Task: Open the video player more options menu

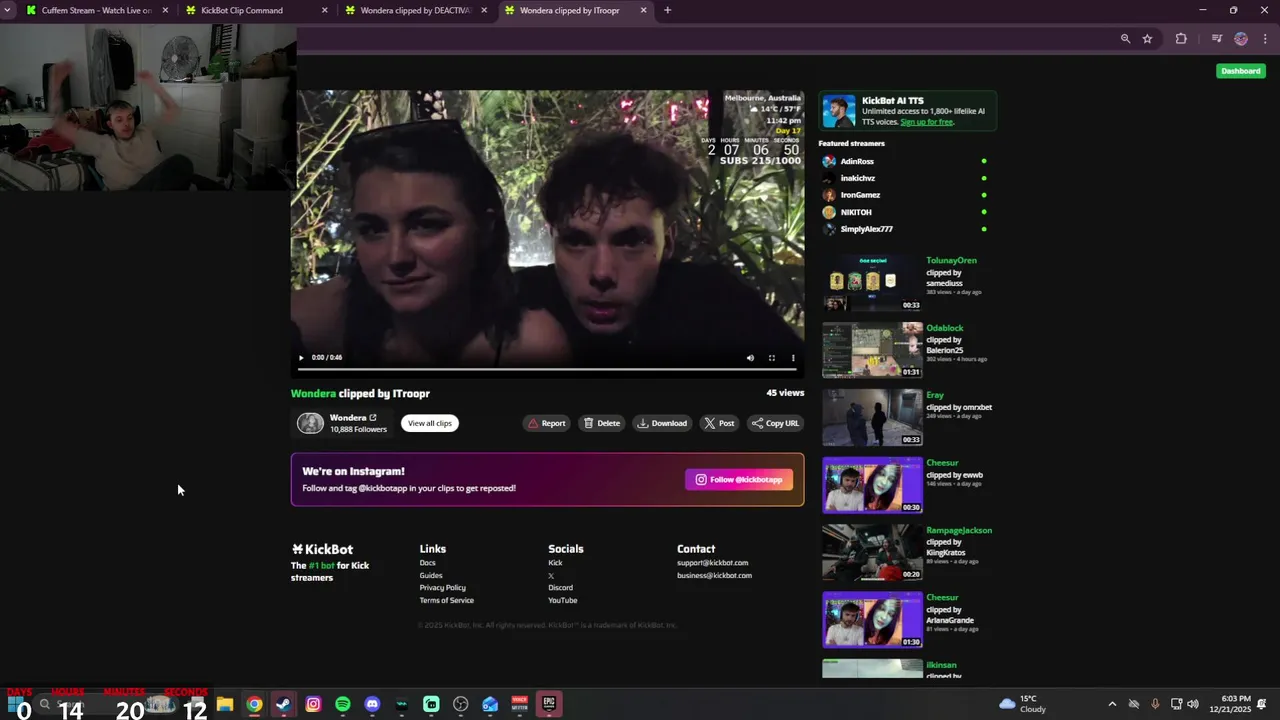Action: pyautogui.click(x=793, y=357)
